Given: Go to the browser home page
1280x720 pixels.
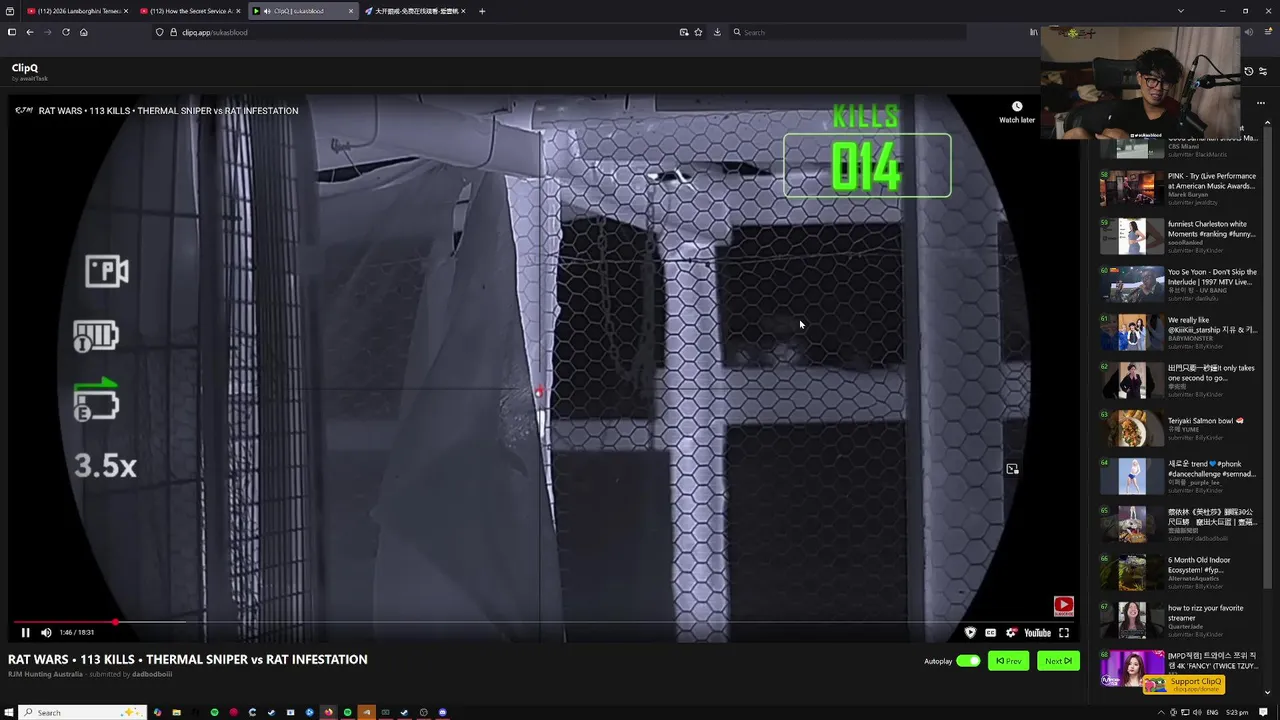Looking at the screenshot, I should pos(83,32).
